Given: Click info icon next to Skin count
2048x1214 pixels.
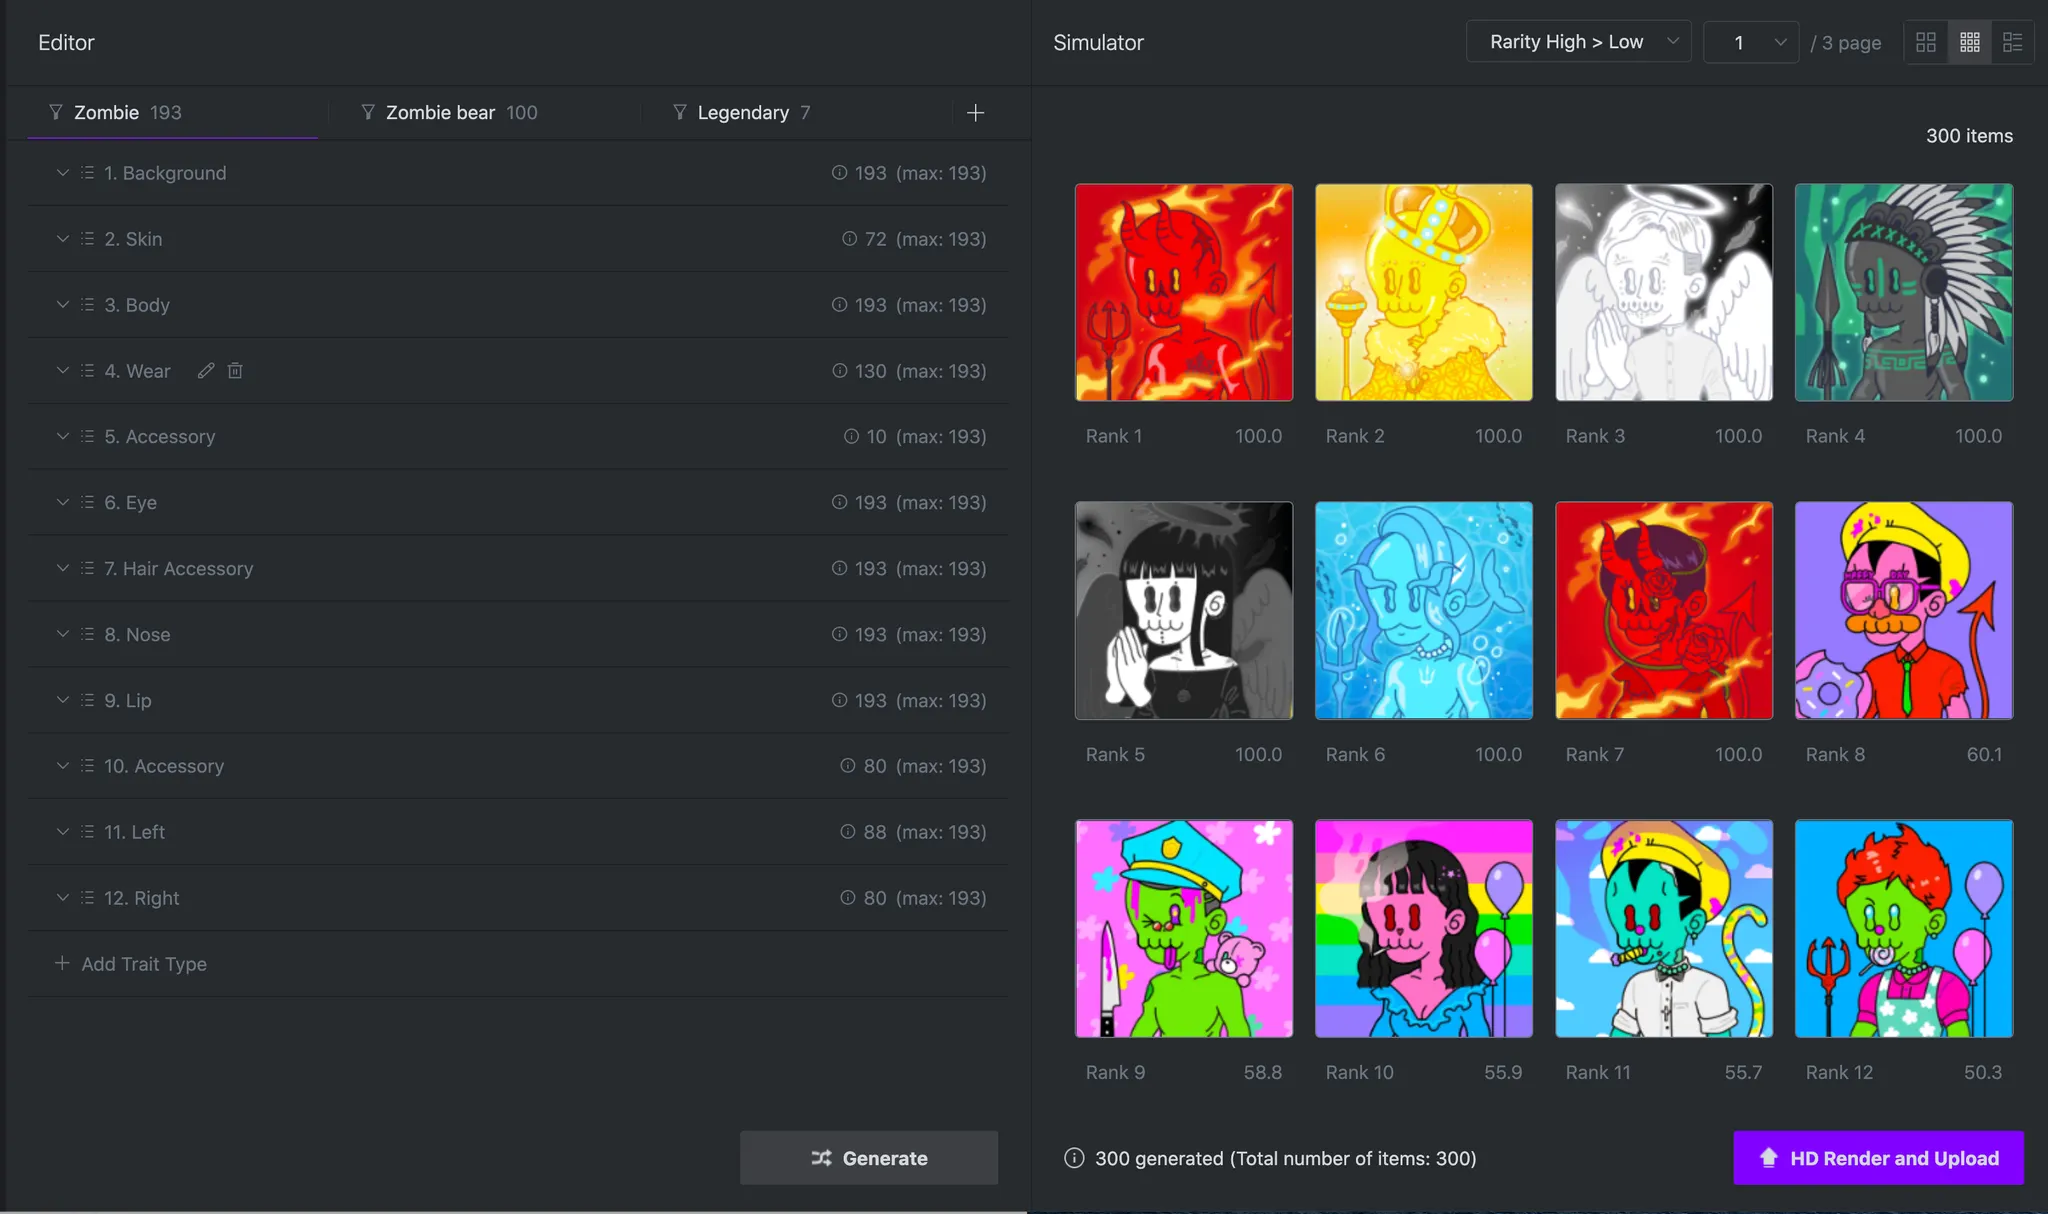Looking at the screenshot, I should [849, 239].
